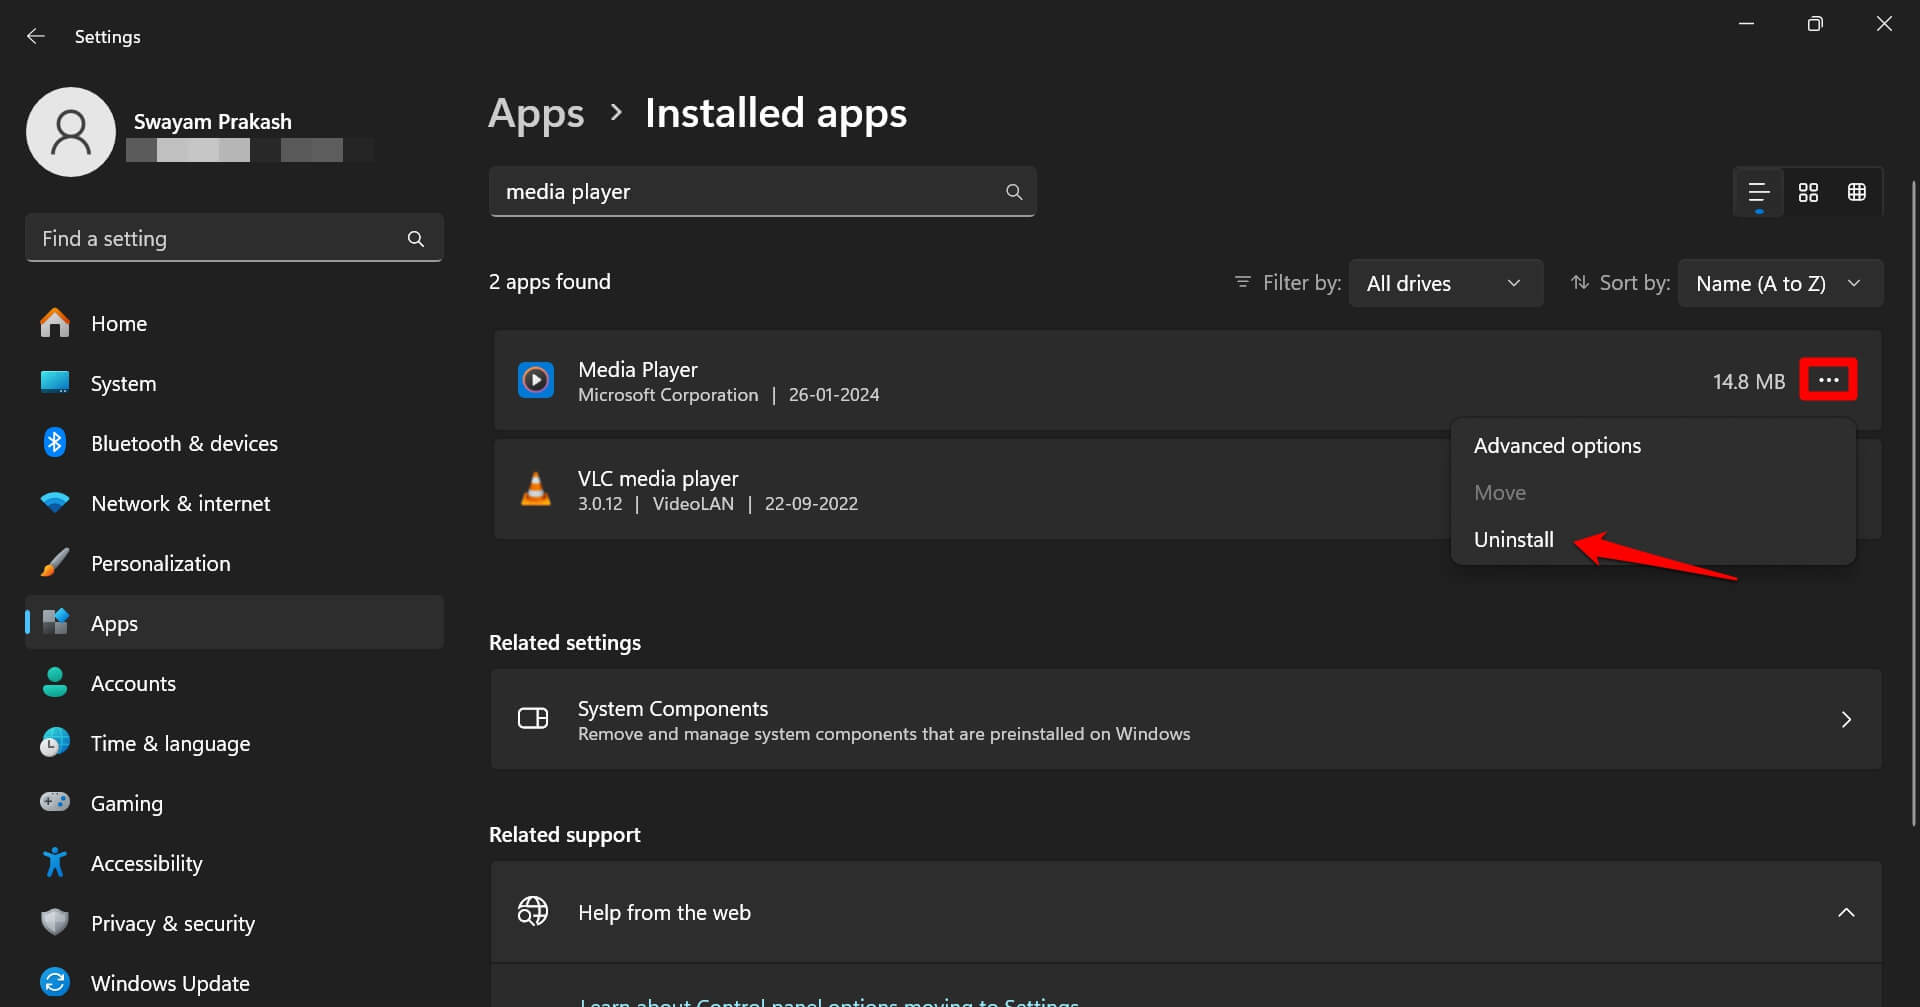Click the Bluetooth icon in the sidebar
This screenshot has height=1007, width=1920.
(55, 442)
